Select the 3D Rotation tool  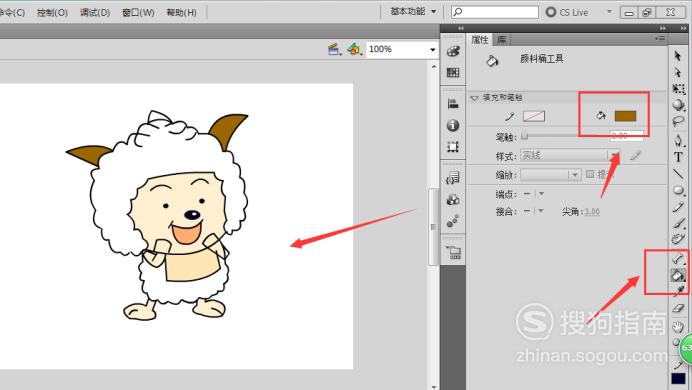[678, 105]
